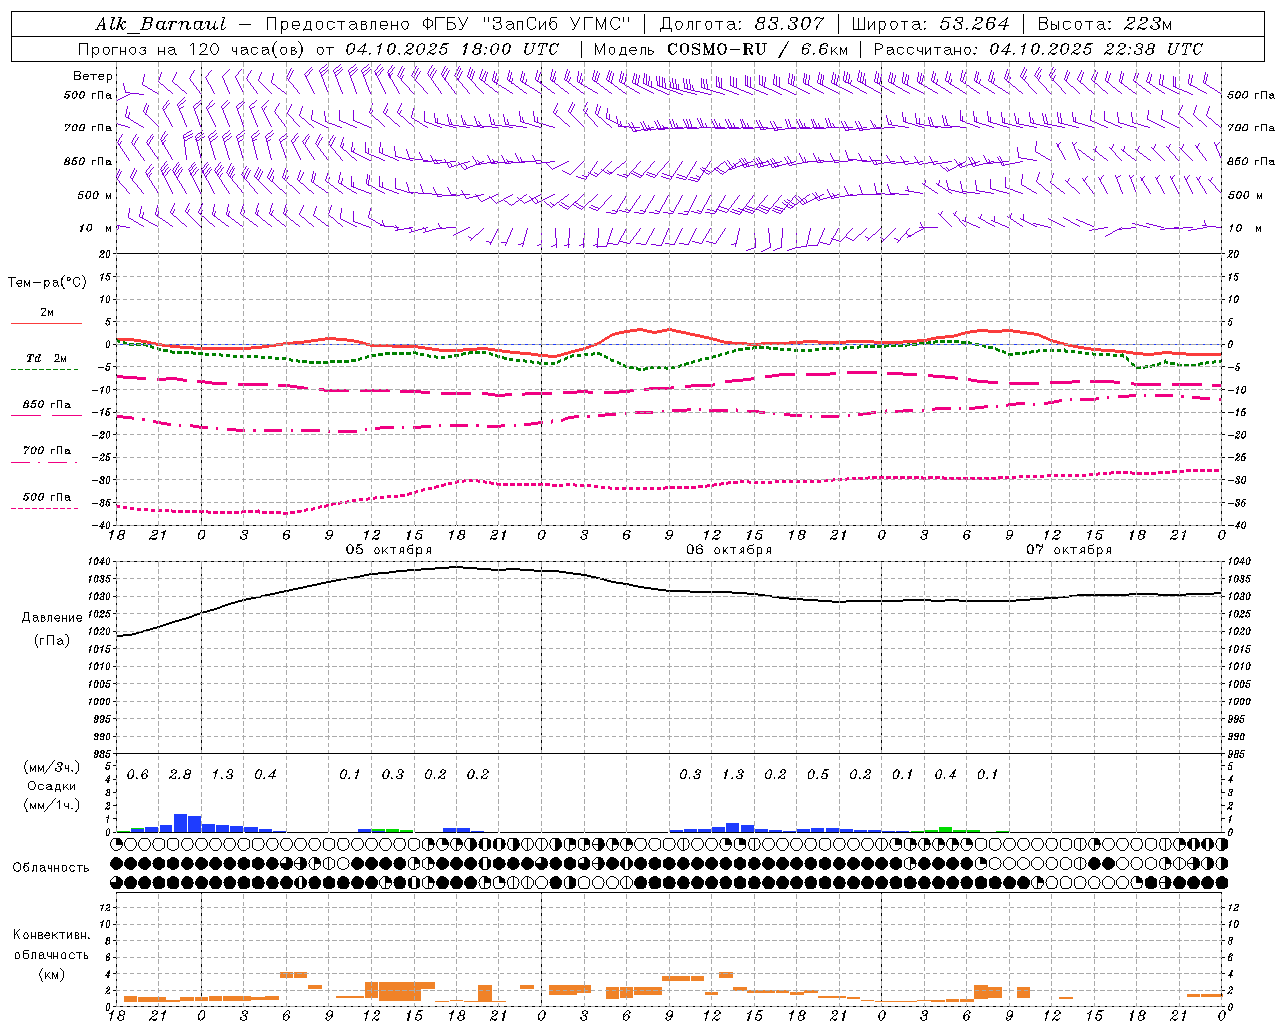Select the Модель COSMO-RU / 6.6км text
Image resolution: width=1280 pixels, height=1024 pixels.
tap(720, 49)
